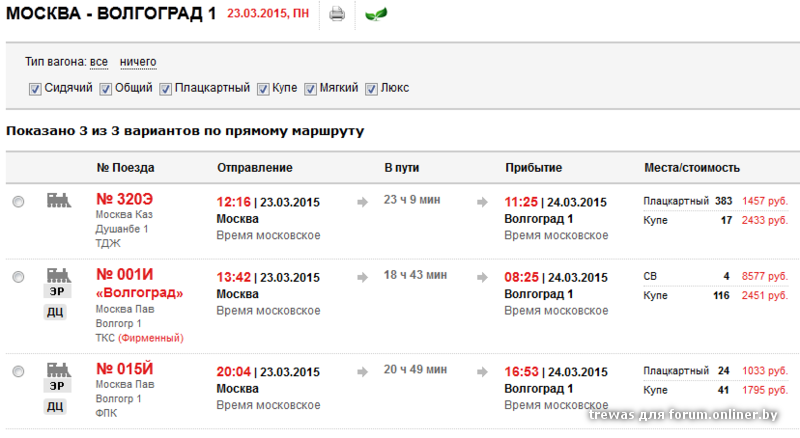
Task: Select radio button for train 320Э
Action: tap(18, 202)
